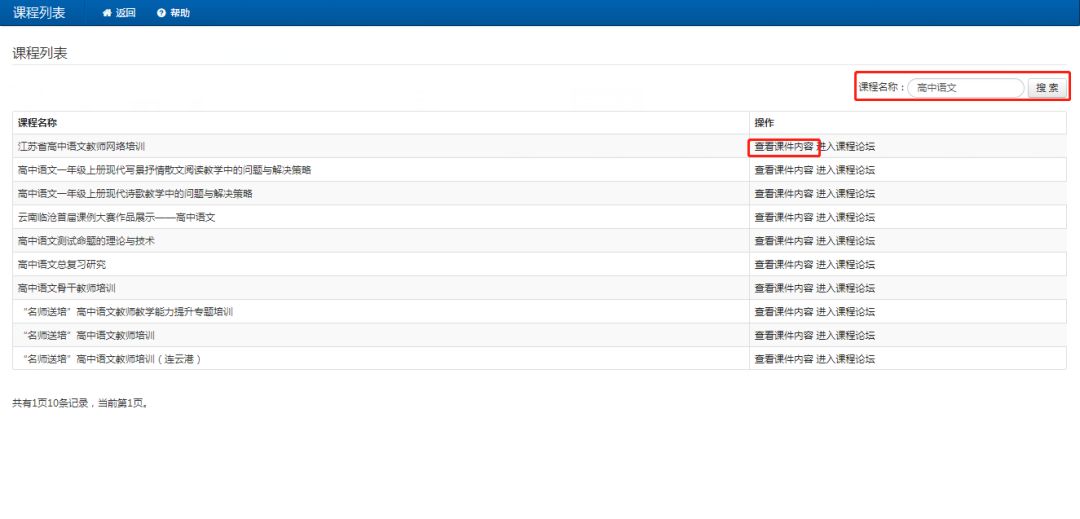
Task: Click the 课程列表 title in top bar
Action: pyautogui.click(x=41, y=13)
